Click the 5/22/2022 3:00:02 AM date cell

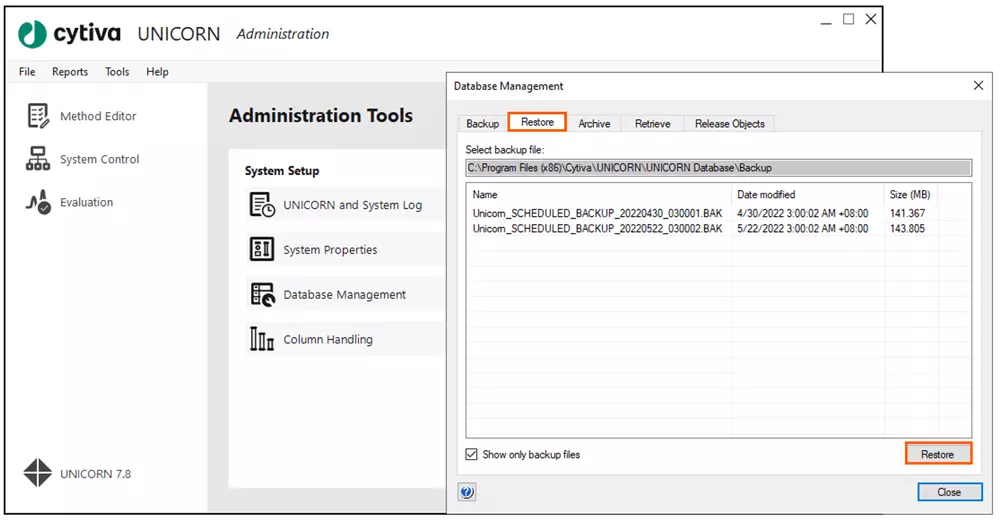coord(802,228)
